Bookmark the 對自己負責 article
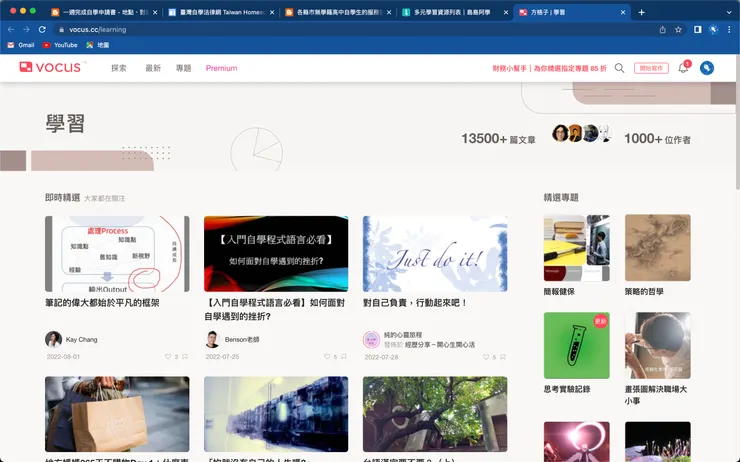This screenshot has width=740, height=462. (503, 357)
